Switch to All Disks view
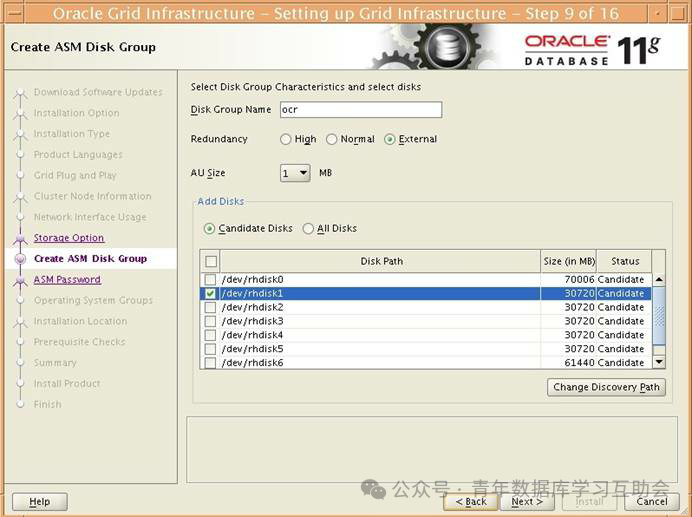Screen dimensions: 692x517 tap(308, 229)
